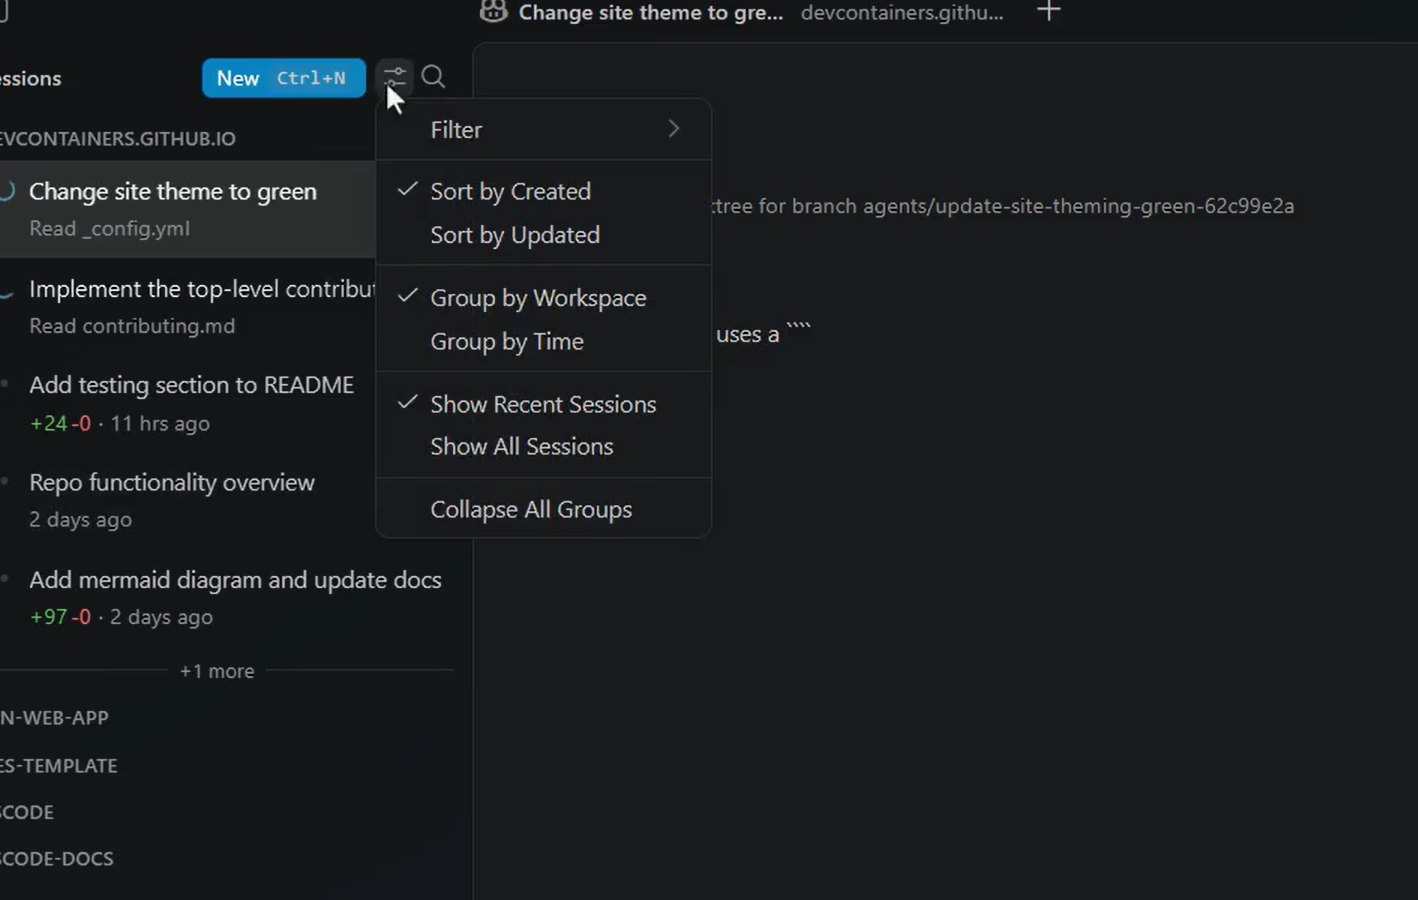
Task: Click the +97 -0 diff stats
Action: click(60, 617)
